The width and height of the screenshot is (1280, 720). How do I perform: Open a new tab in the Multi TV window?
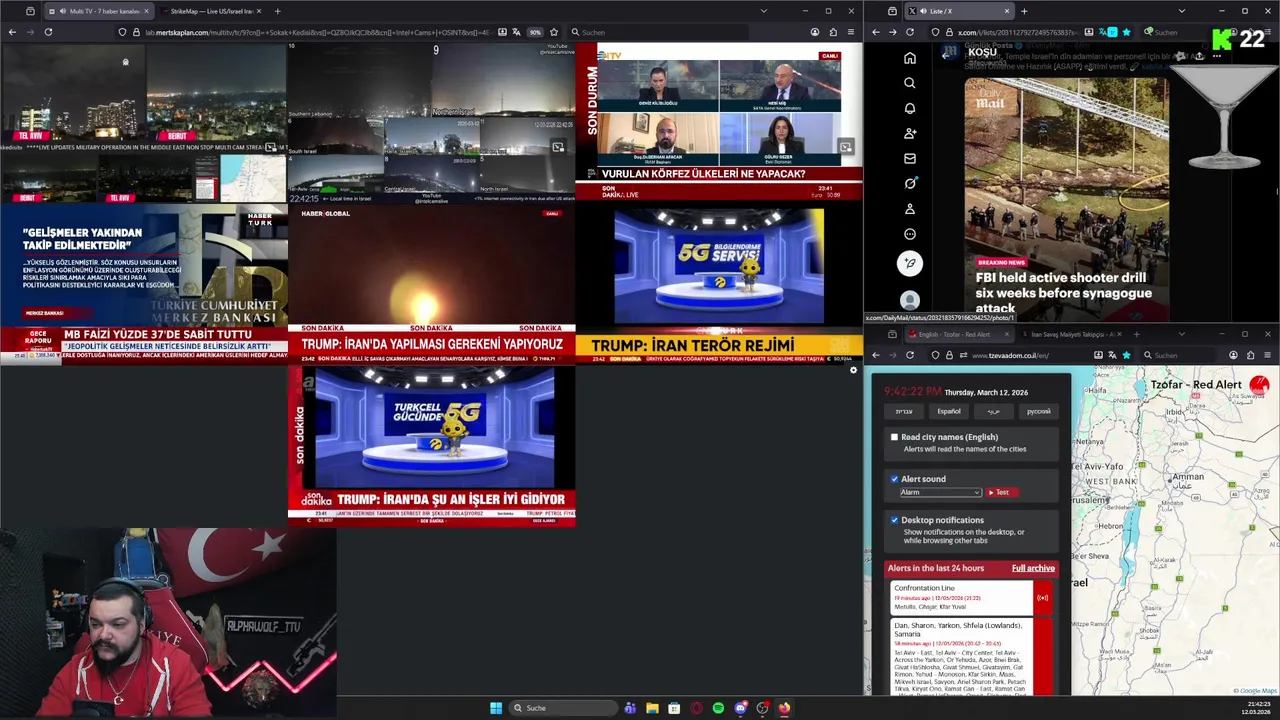click(x=277, y=11)
